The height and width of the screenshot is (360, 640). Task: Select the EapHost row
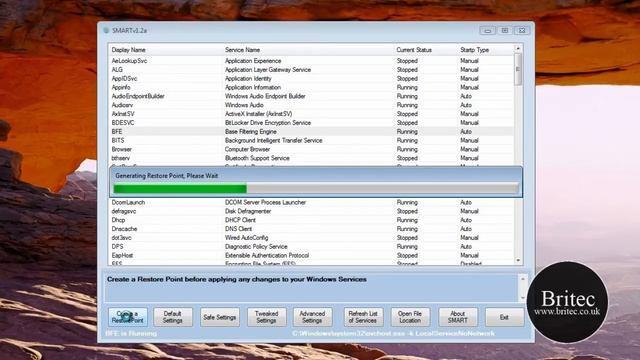(311, 256)
